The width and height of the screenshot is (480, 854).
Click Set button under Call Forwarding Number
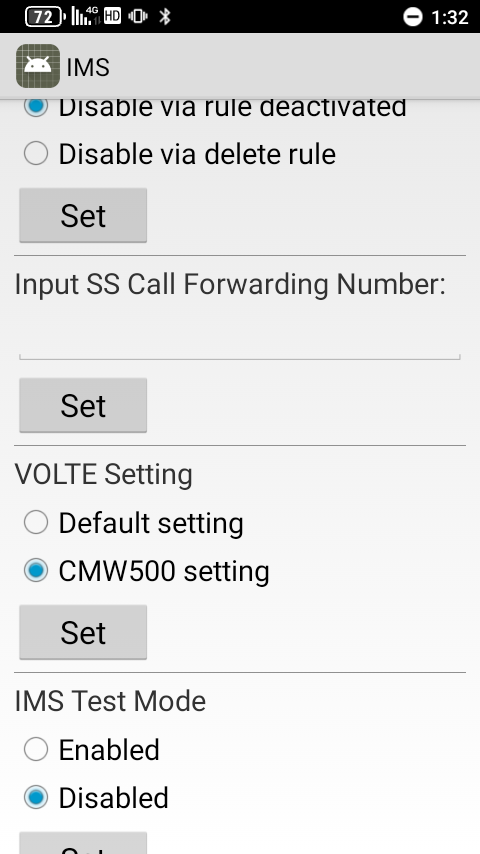(83, 405)
